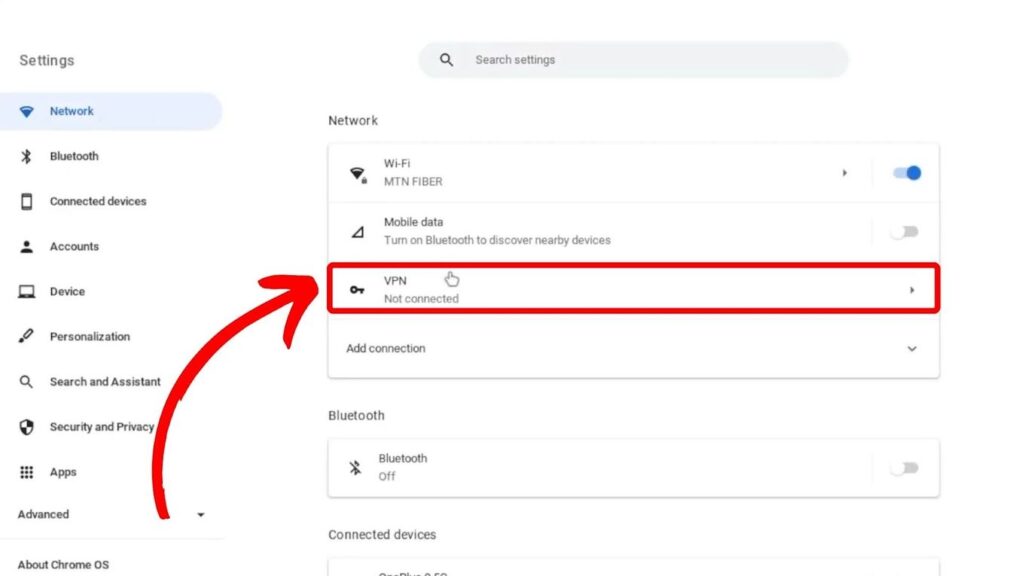Click the Add connection label
Screen dimensions: 1024x576
coord(385,349)
